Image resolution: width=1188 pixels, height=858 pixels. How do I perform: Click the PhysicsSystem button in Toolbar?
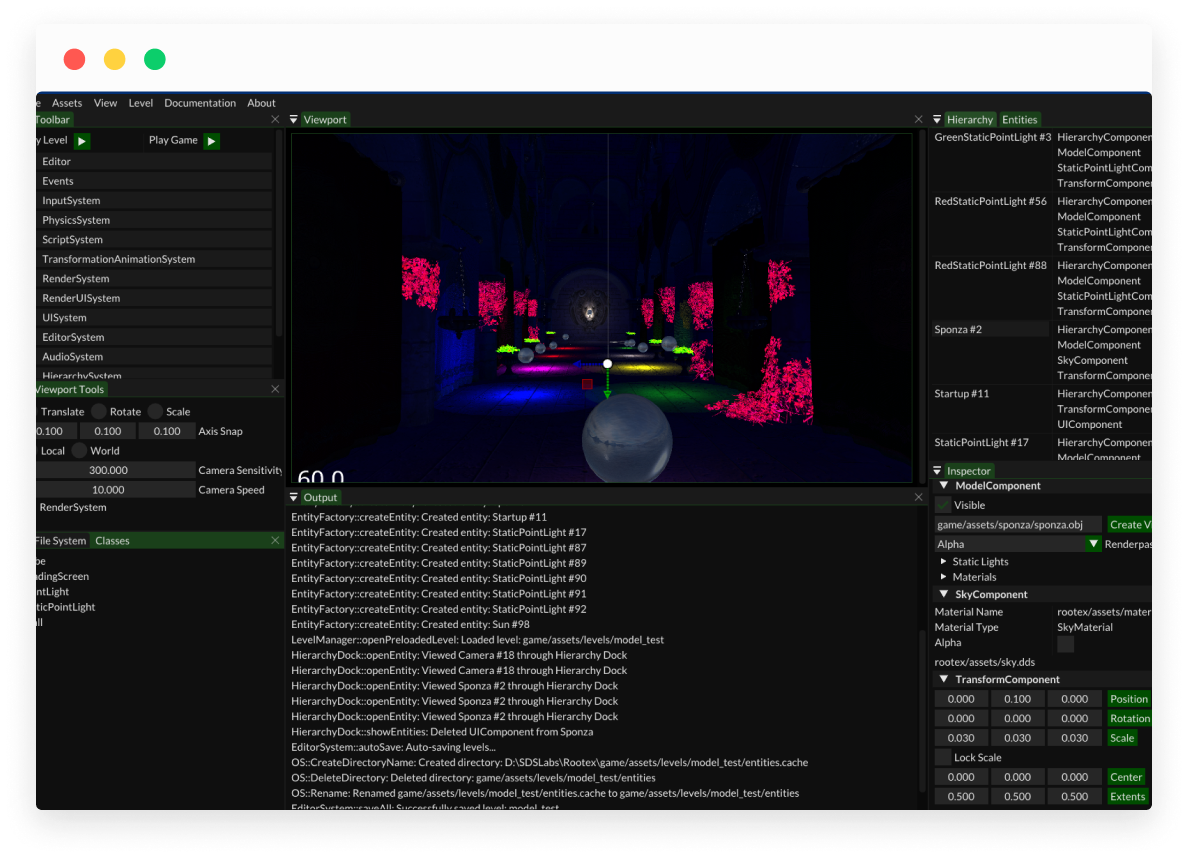tap(152, 220)
